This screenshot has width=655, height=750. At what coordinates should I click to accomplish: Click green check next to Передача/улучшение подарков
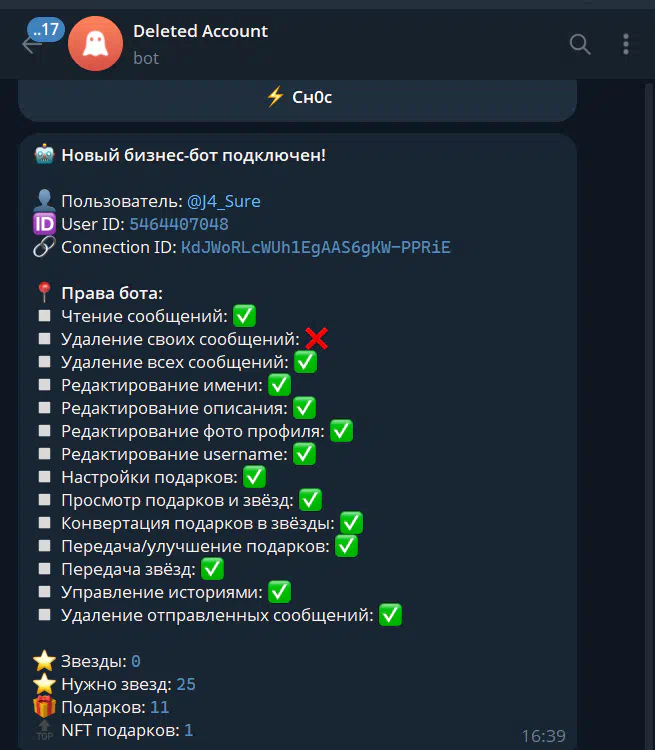346,546
